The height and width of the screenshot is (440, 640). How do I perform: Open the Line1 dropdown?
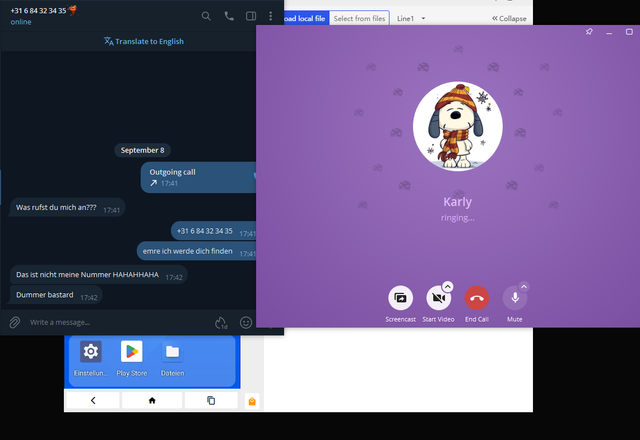[411, 18]
